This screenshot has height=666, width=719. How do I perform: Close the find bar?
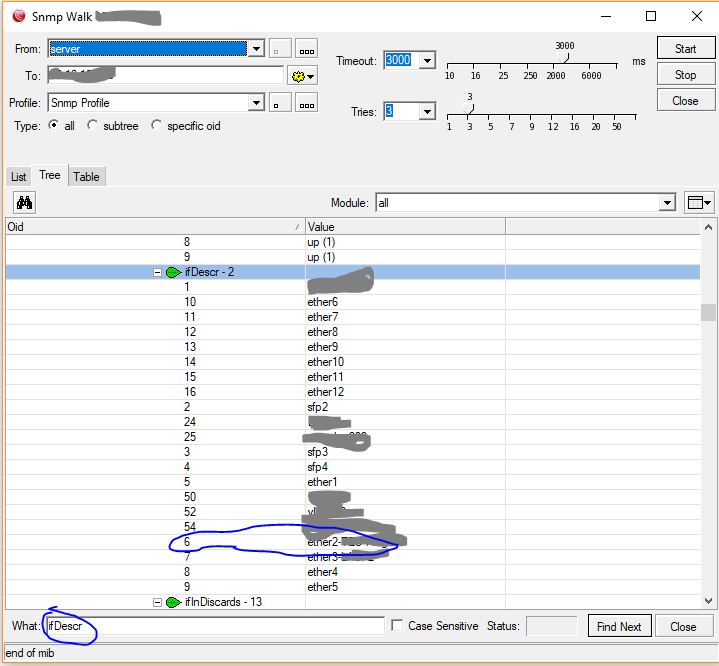coord(684,626)
